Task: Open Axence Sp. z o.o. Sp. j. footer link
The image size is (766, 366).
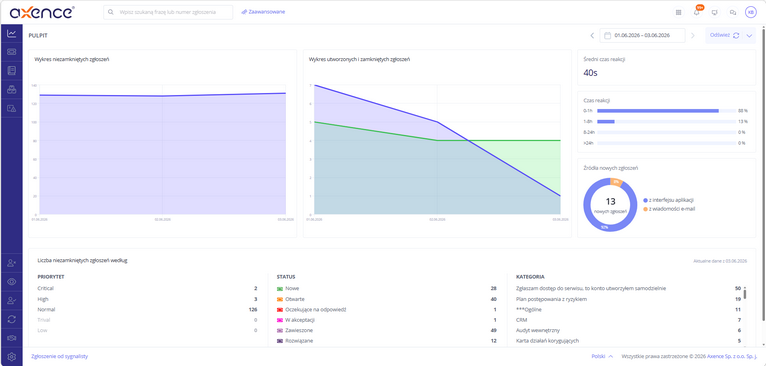Action: [733, 357]
